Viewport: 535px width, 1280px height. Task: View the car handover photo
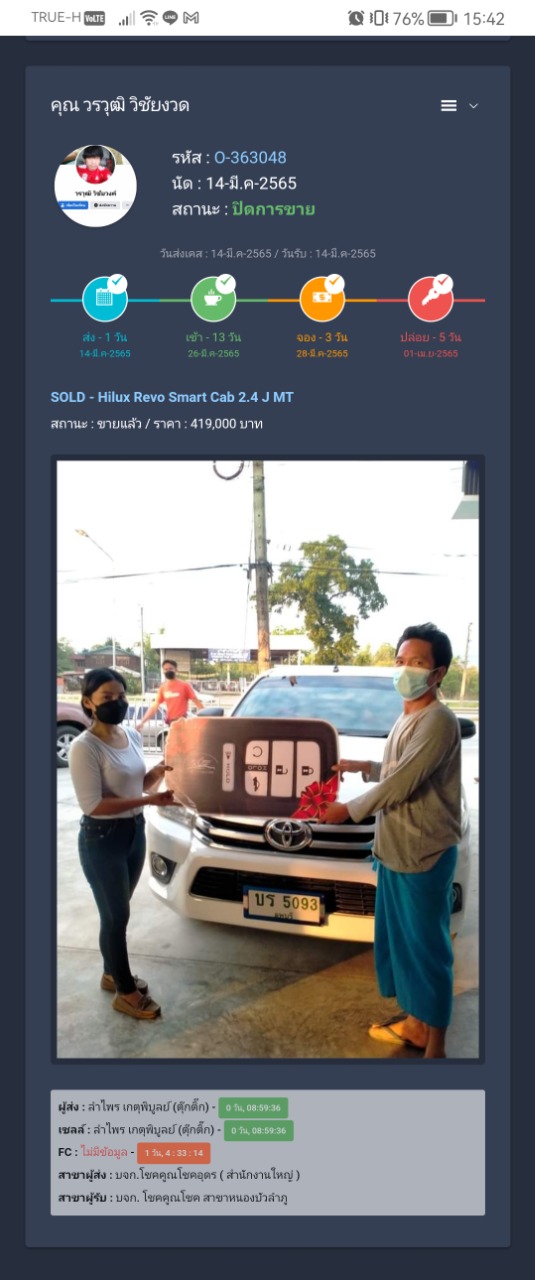pos(268,759)
